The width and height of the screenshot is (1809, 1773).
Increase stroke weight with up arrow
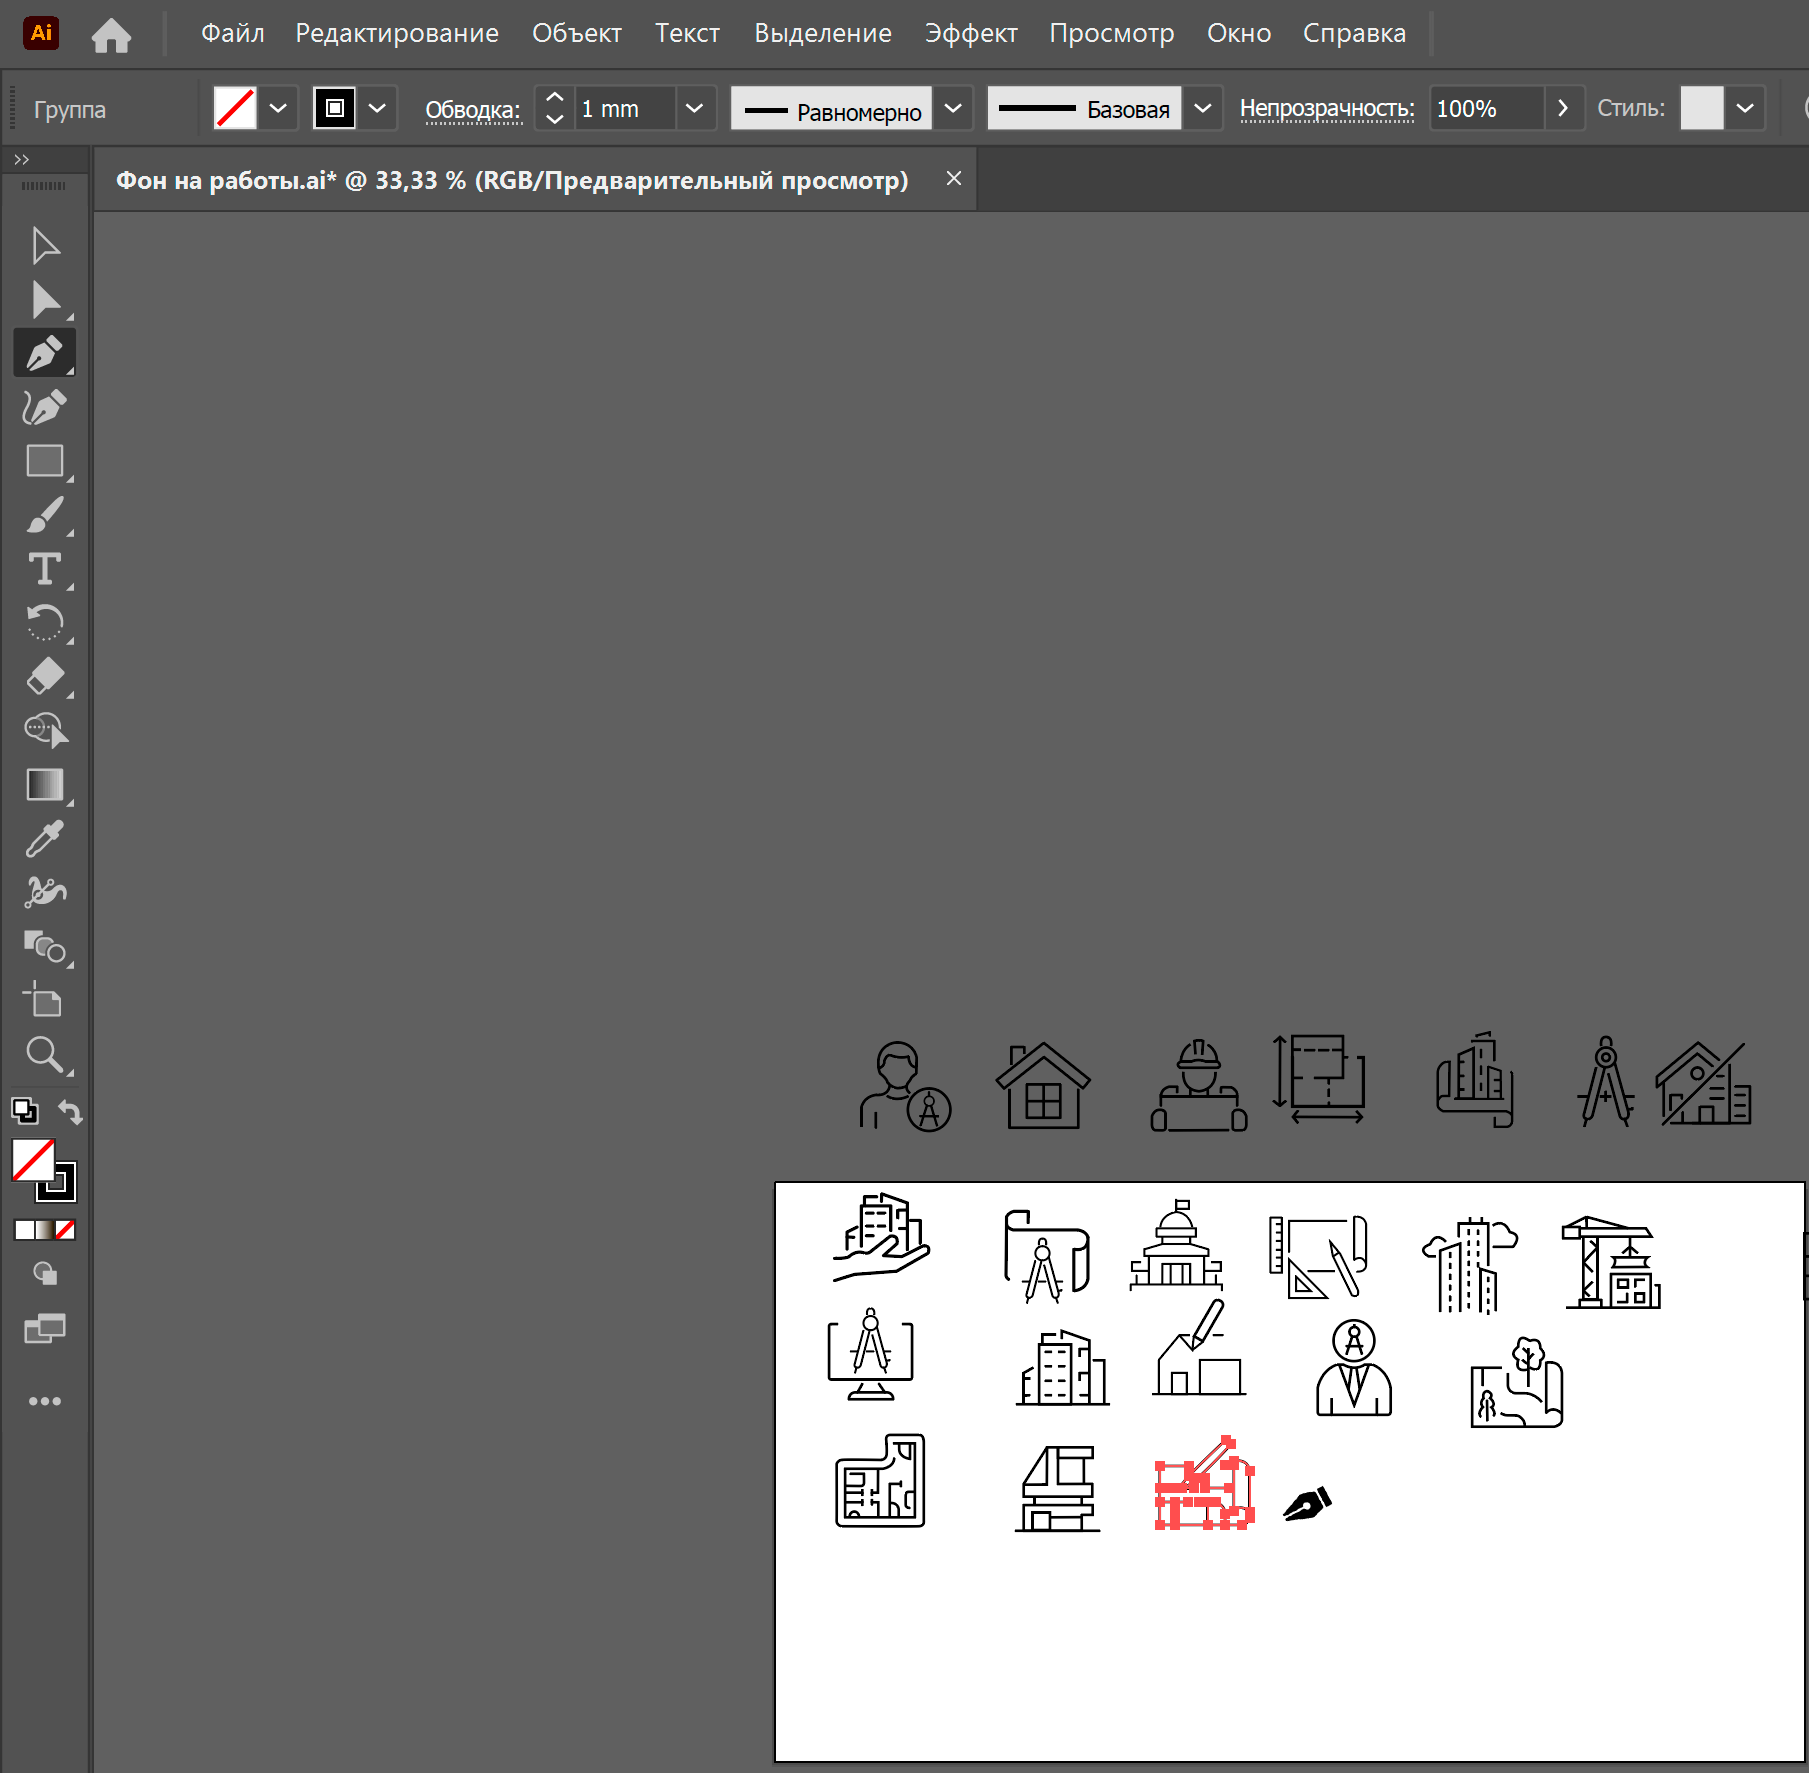pos(555,98)
